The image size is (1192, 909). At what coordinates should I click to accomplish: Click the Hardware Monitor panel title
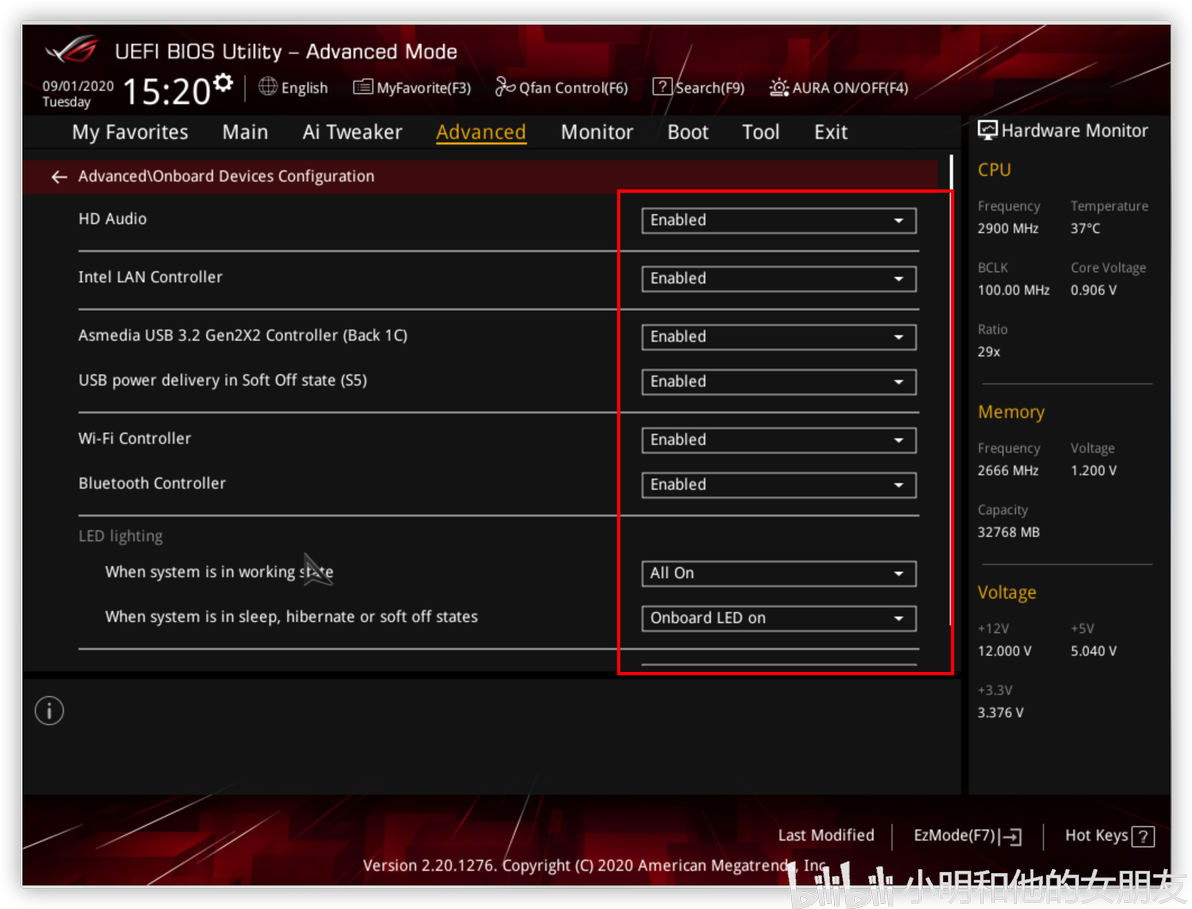[x=1074, y=131]
